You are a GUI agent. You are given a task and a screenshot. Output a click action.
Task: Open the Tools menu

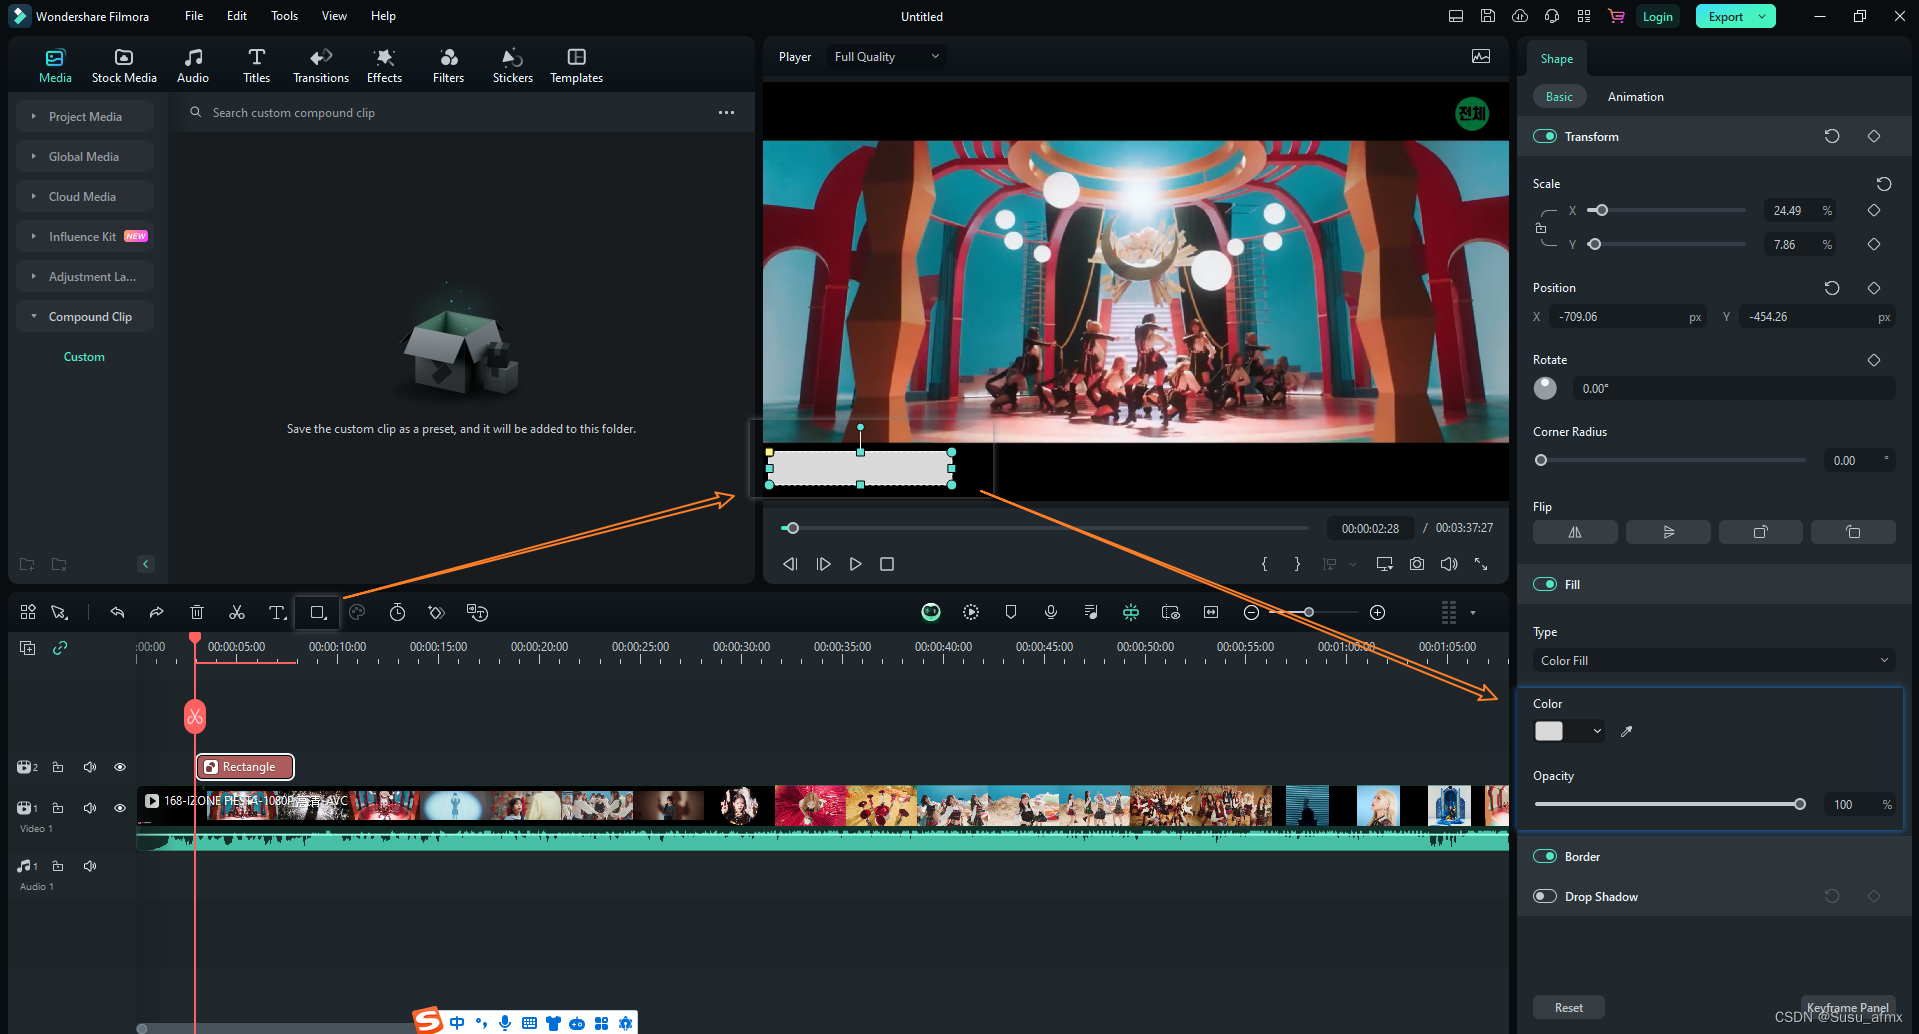[x=284, y=16]
